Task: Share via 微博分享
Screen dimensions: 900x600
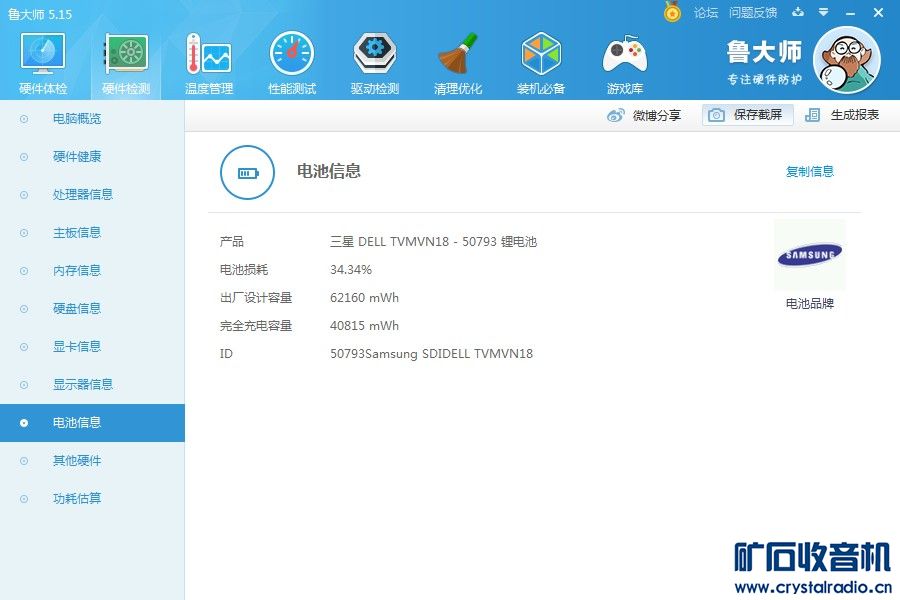Action: point(643,115)
